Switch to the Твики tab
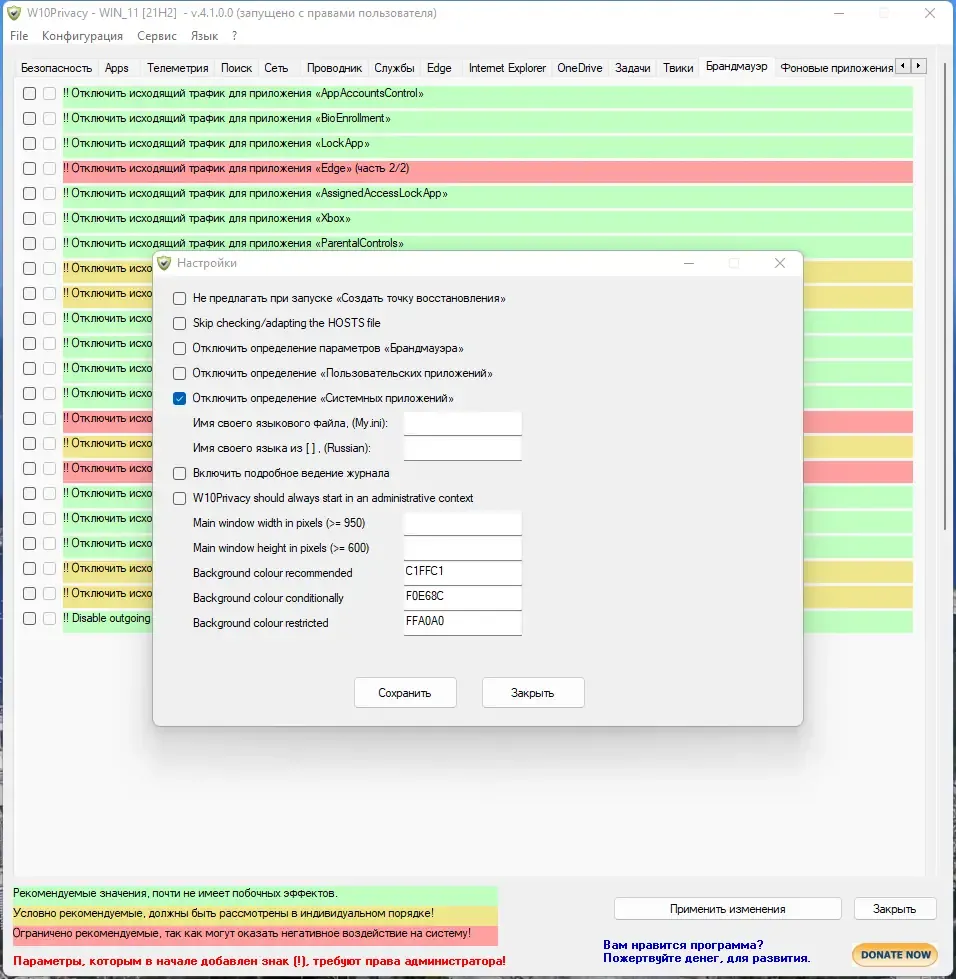Image resolution: width=956 pixels, height=979 pixels. 678,68
